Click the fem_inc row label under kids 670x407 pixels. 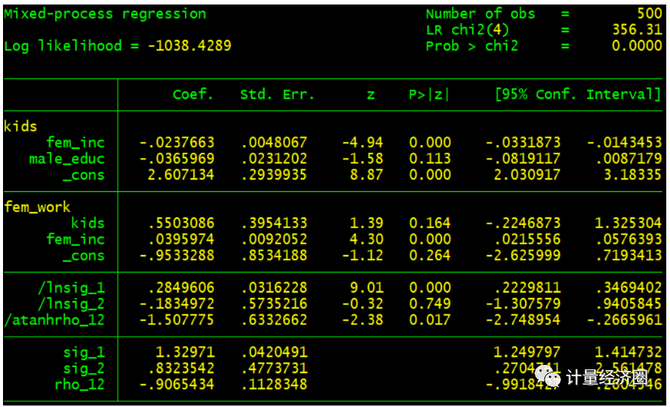pos(75,143)
